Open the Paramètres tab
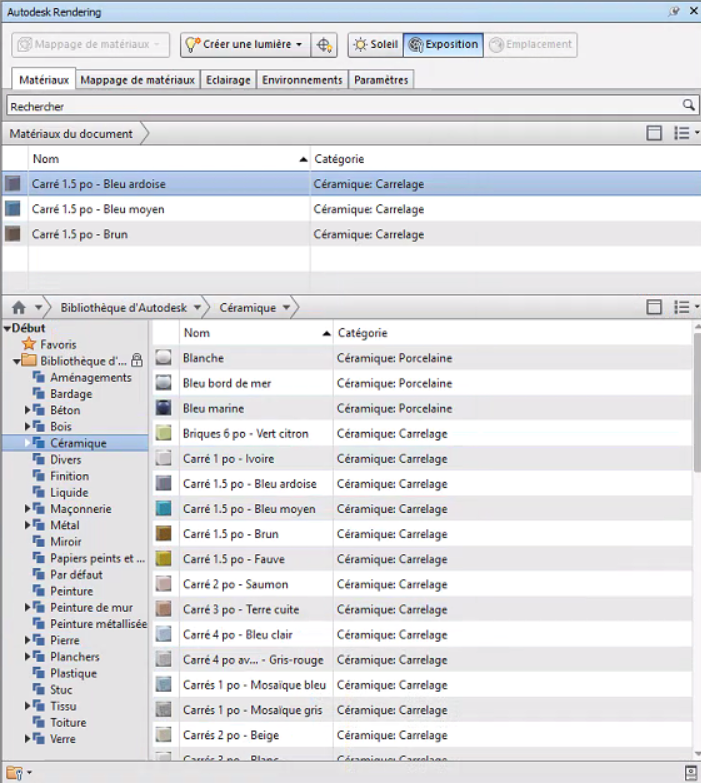This screenshot has width=701, height=783. point(381,80)
